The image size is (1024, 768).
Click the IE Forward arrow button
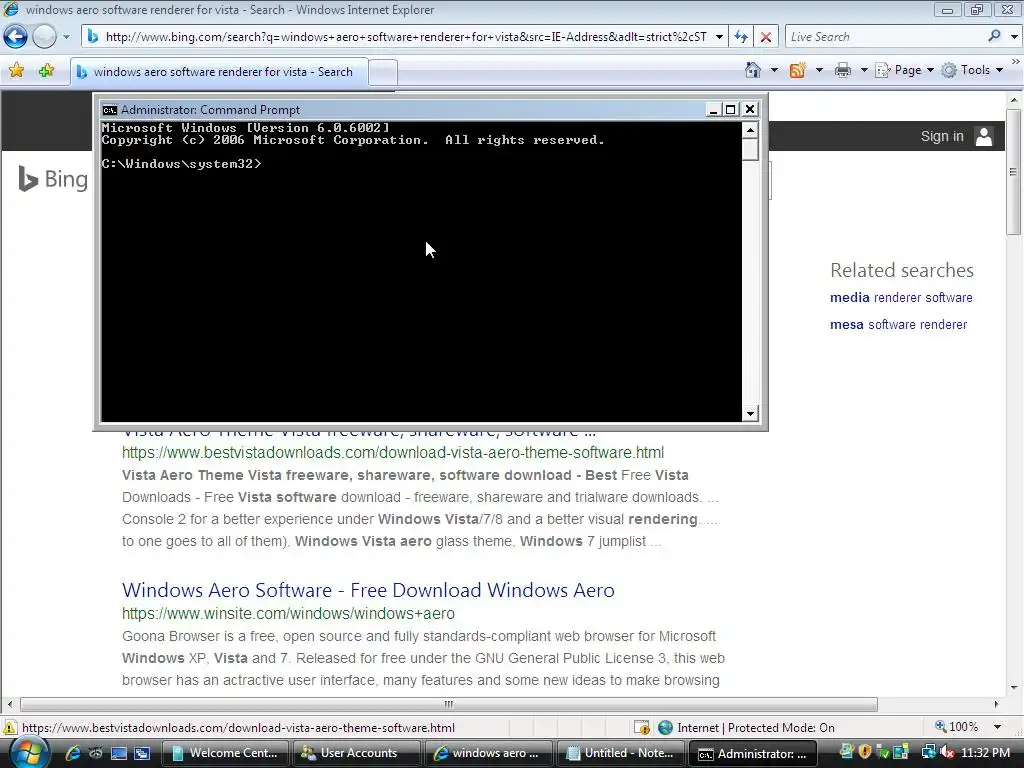[x=44, y=37]
